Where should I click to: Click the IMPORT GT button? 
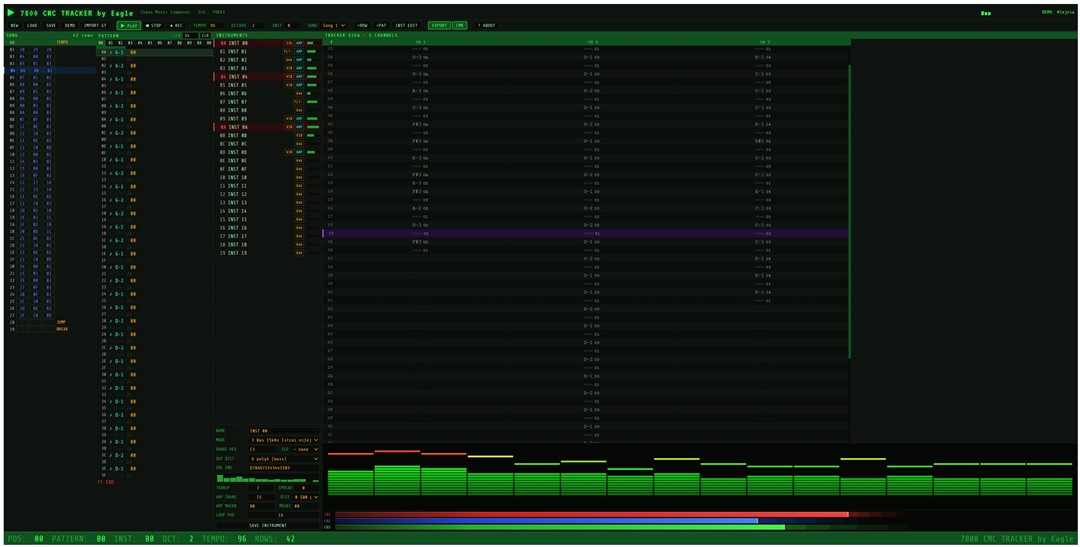coord(95,25)
